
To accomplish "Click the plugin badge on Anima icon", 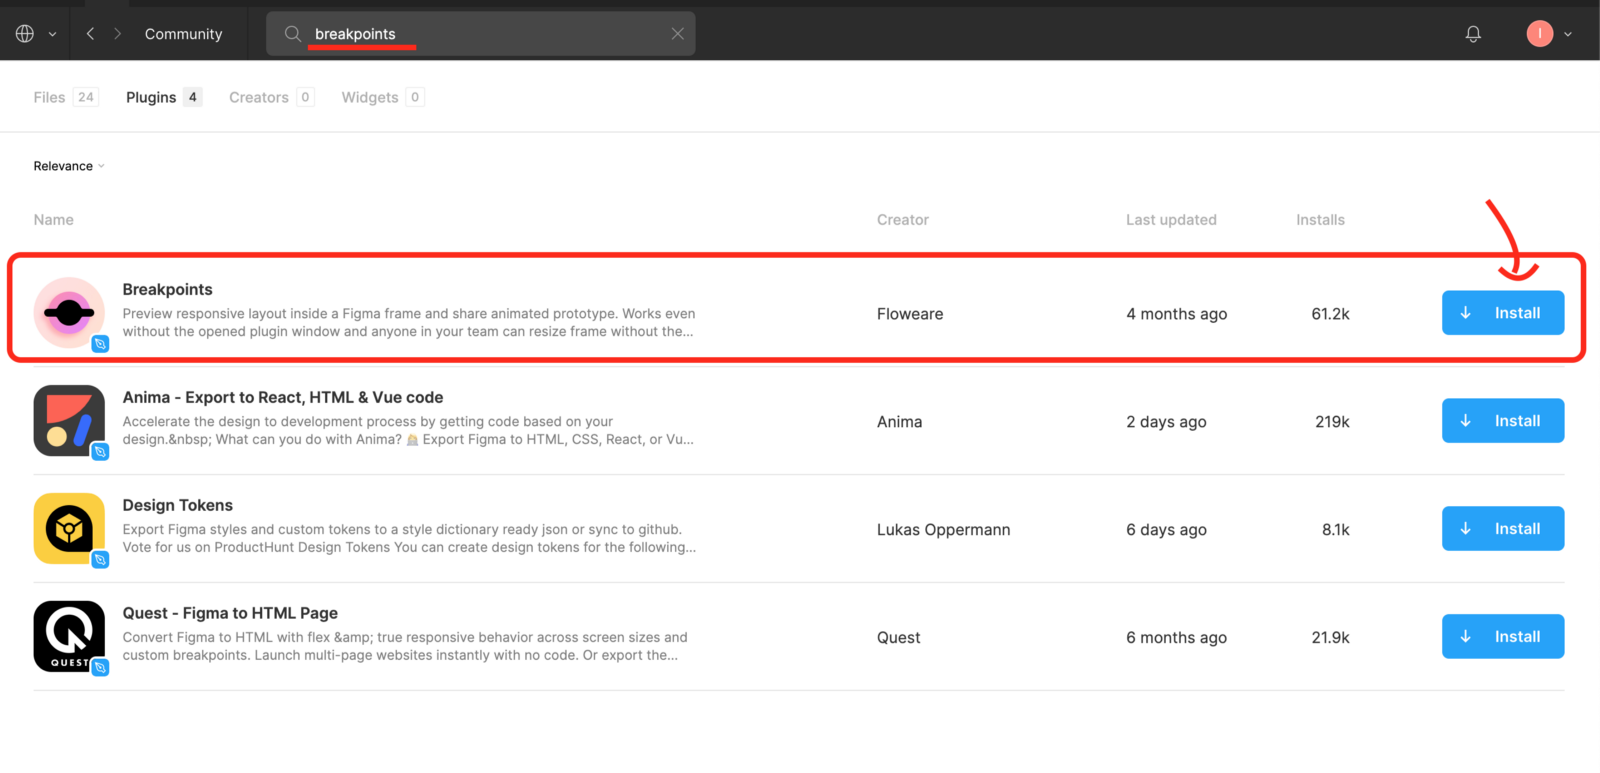I will 100,452.
